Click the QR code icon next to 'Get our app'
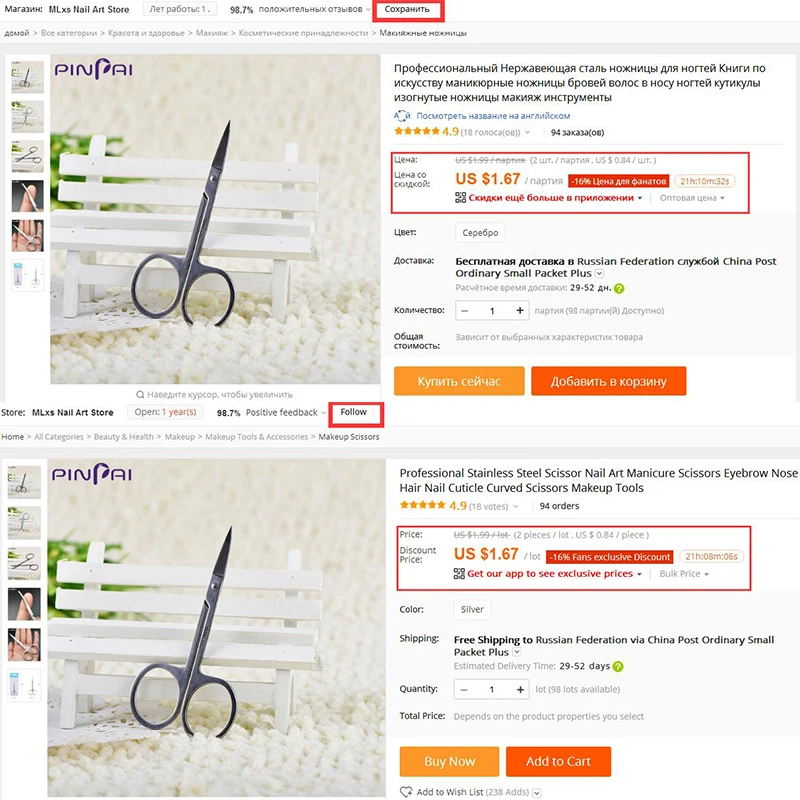800x800 pixels. point(459,573)
